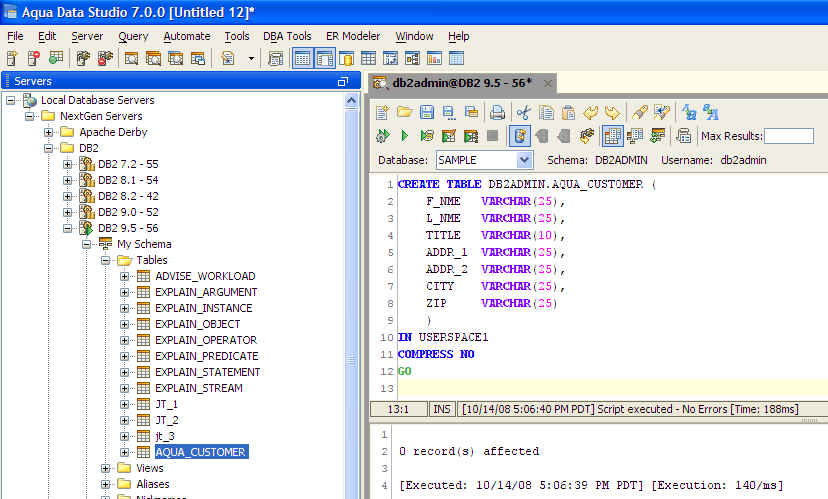
Task: Click the reconnect plug icon in editor toolbar
Action: point(586,136)
